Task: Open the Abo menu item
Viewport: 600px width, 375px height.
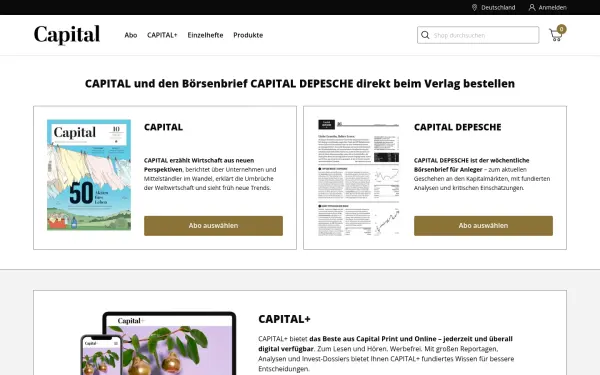Action: (130, 35)
